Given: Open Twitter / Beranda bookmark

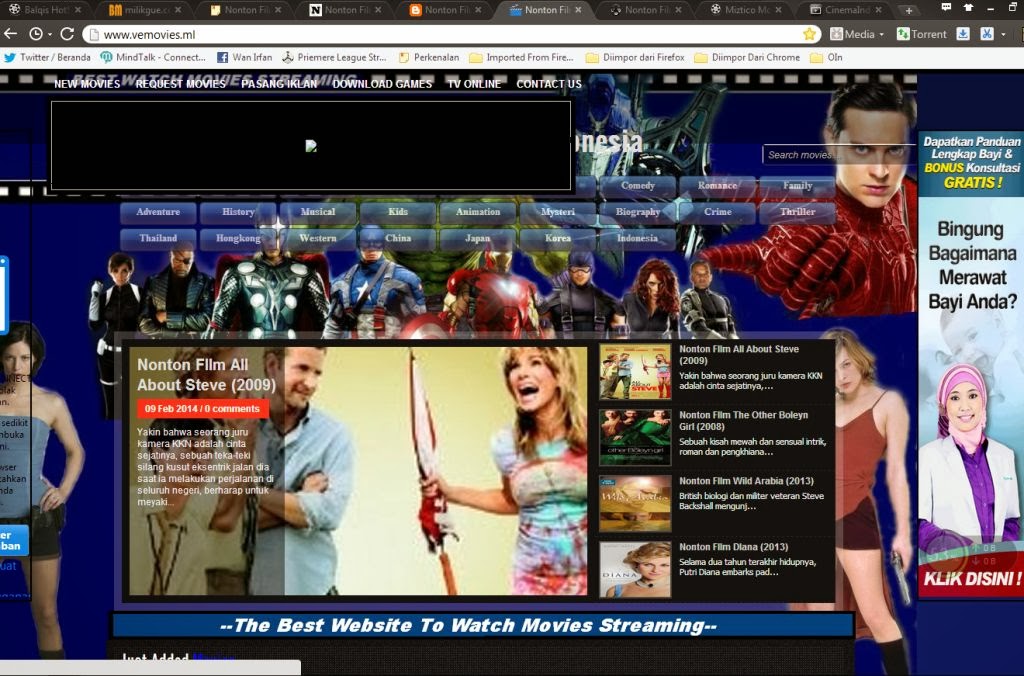Looking at the screenshot, I should 48,57.
